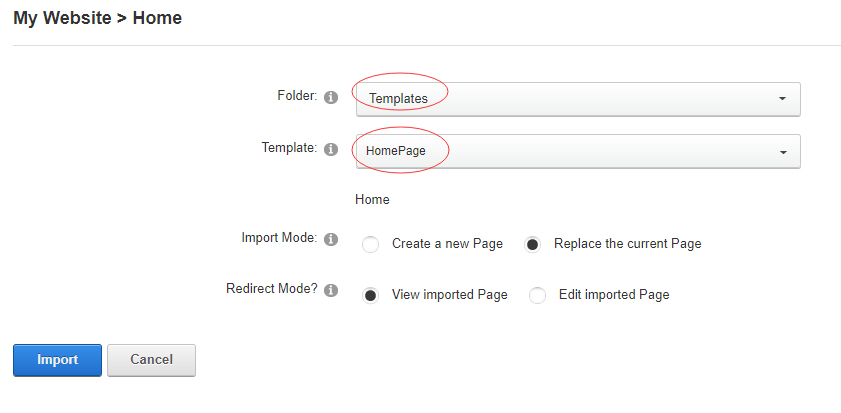Click the Template help info icon

point(332,149)
